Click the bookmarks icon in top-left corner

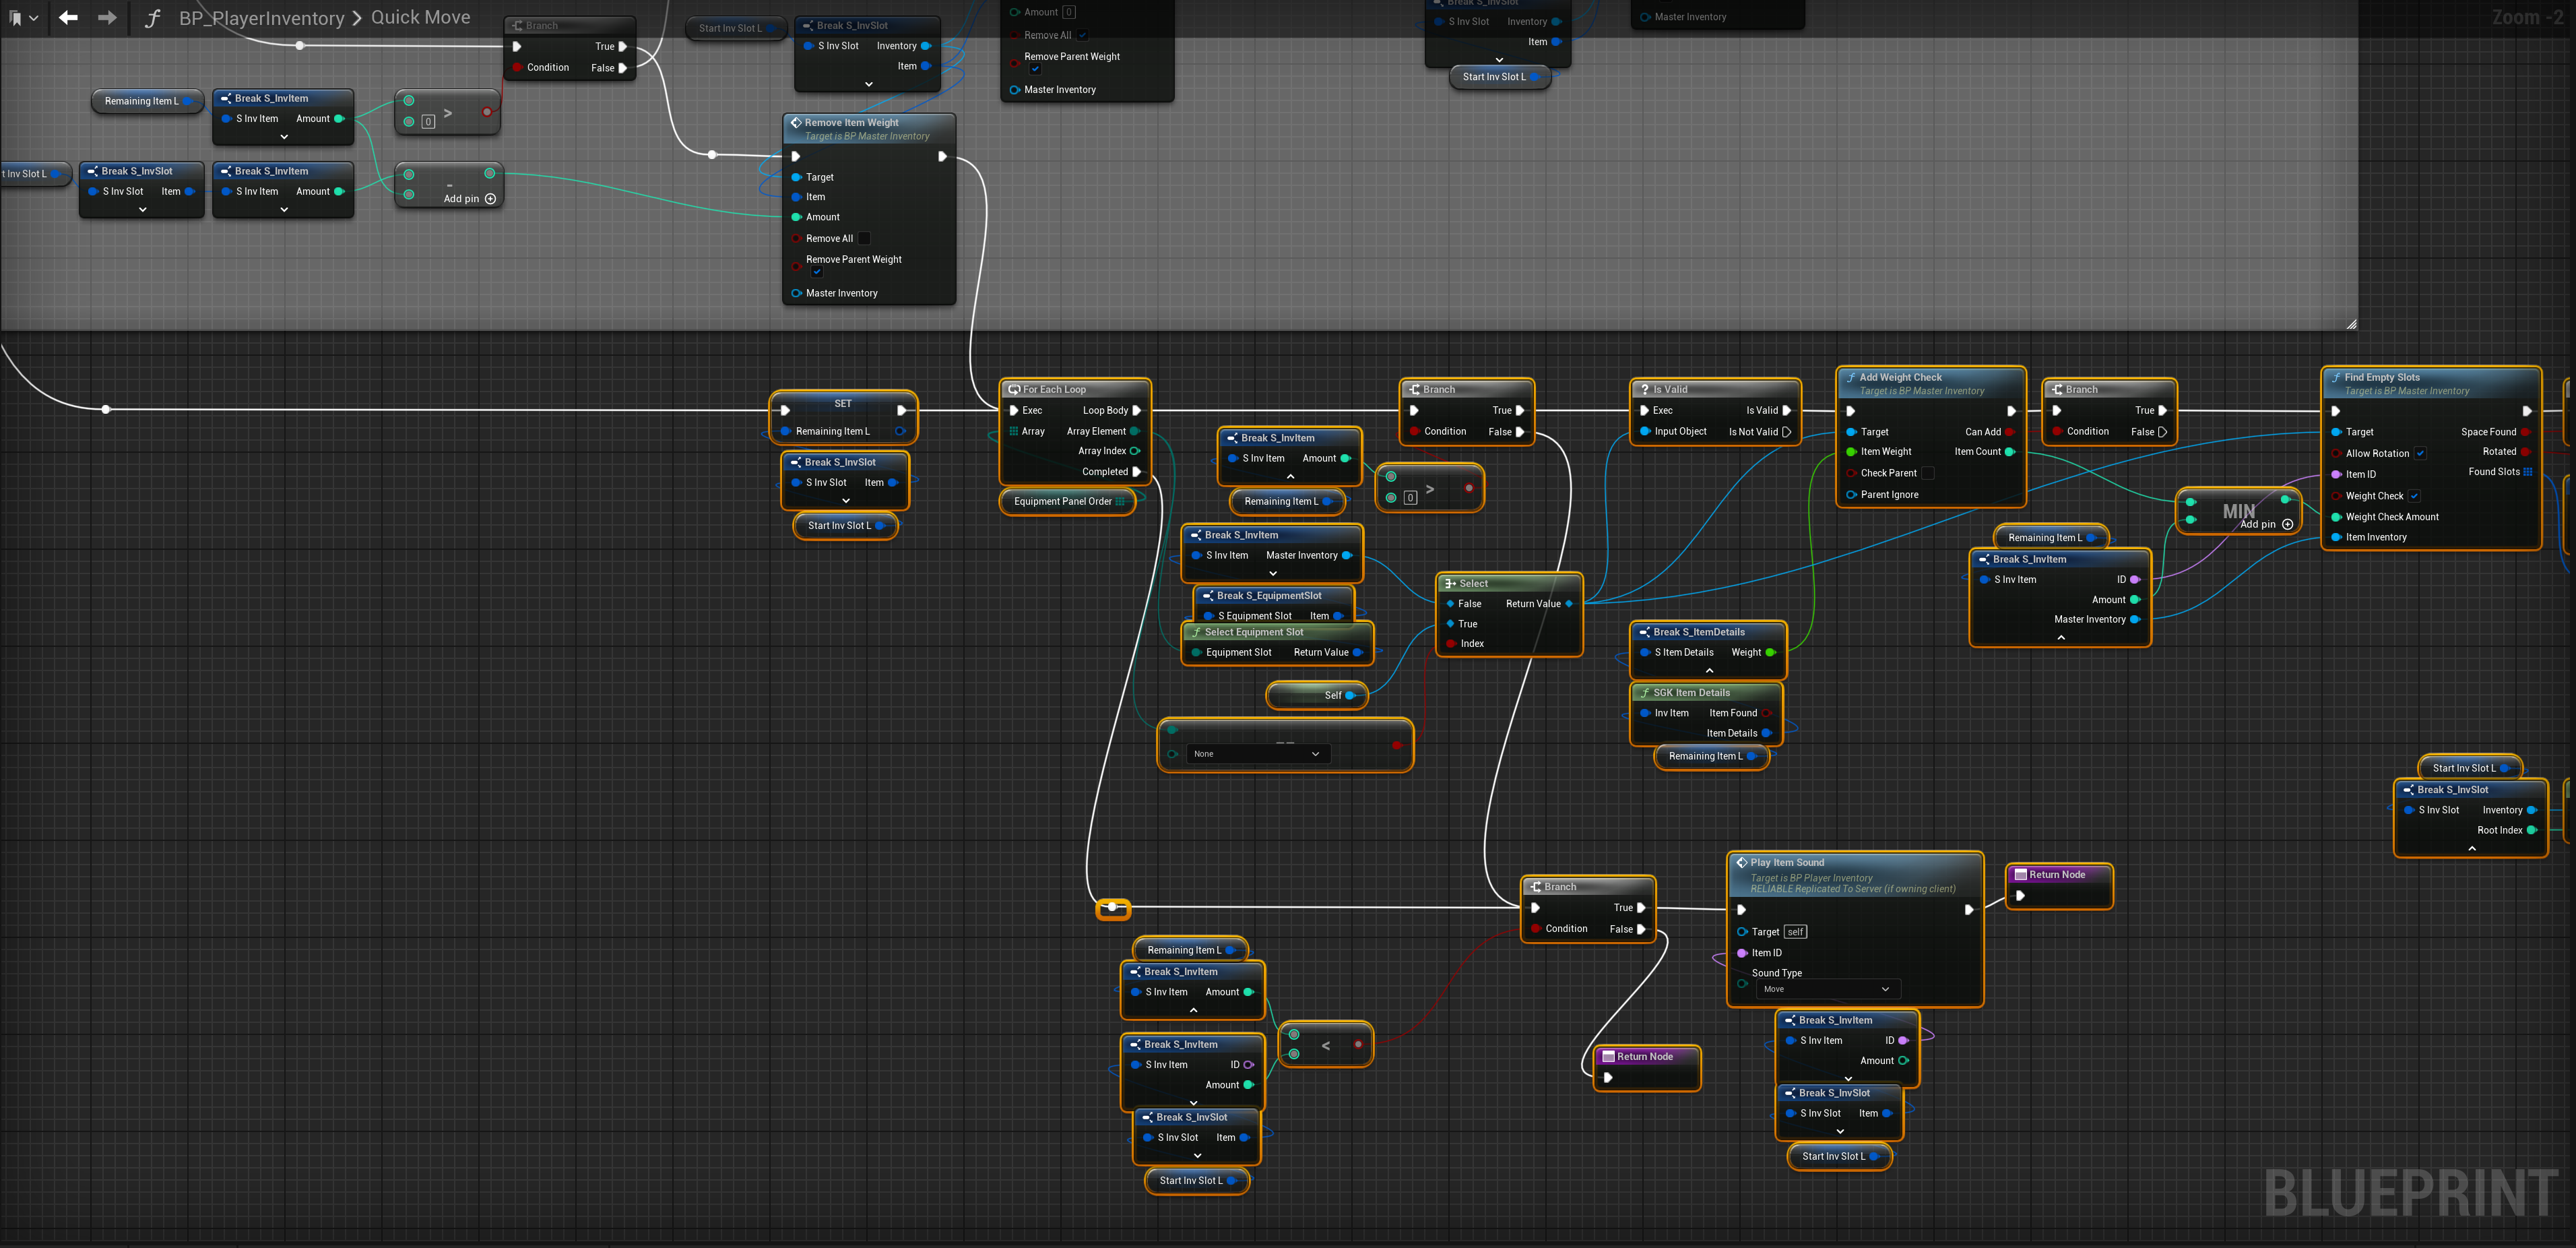pyautogui.click(x=16, y=18)
